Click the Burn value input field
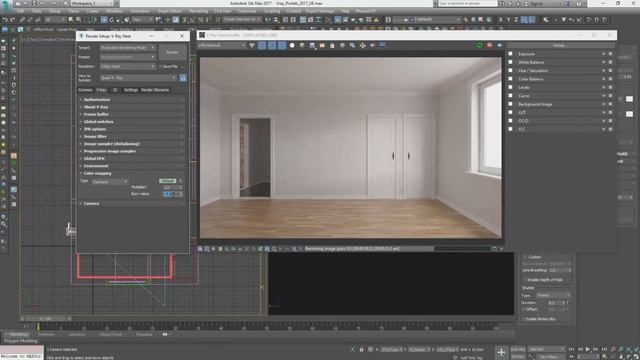The image size is (640, 360). [170, 194]
